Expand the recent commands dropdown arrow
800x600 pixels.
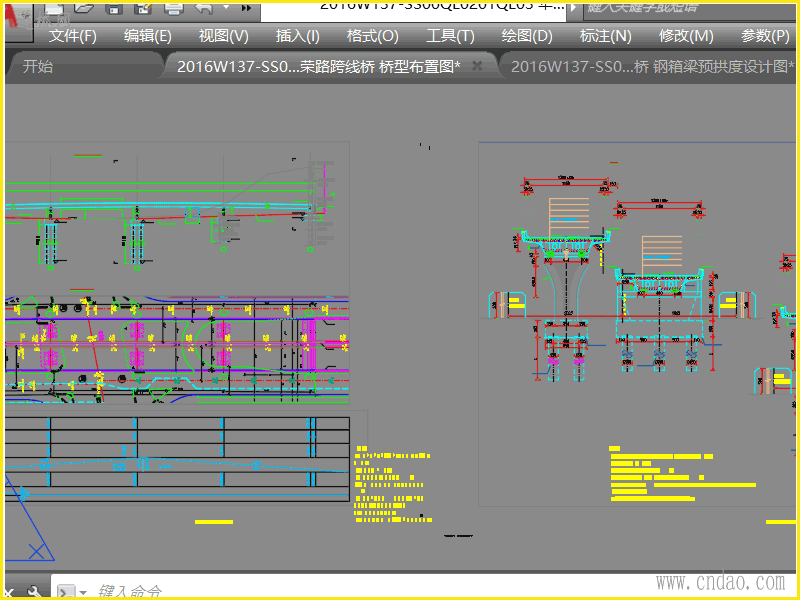pos(83,593)
